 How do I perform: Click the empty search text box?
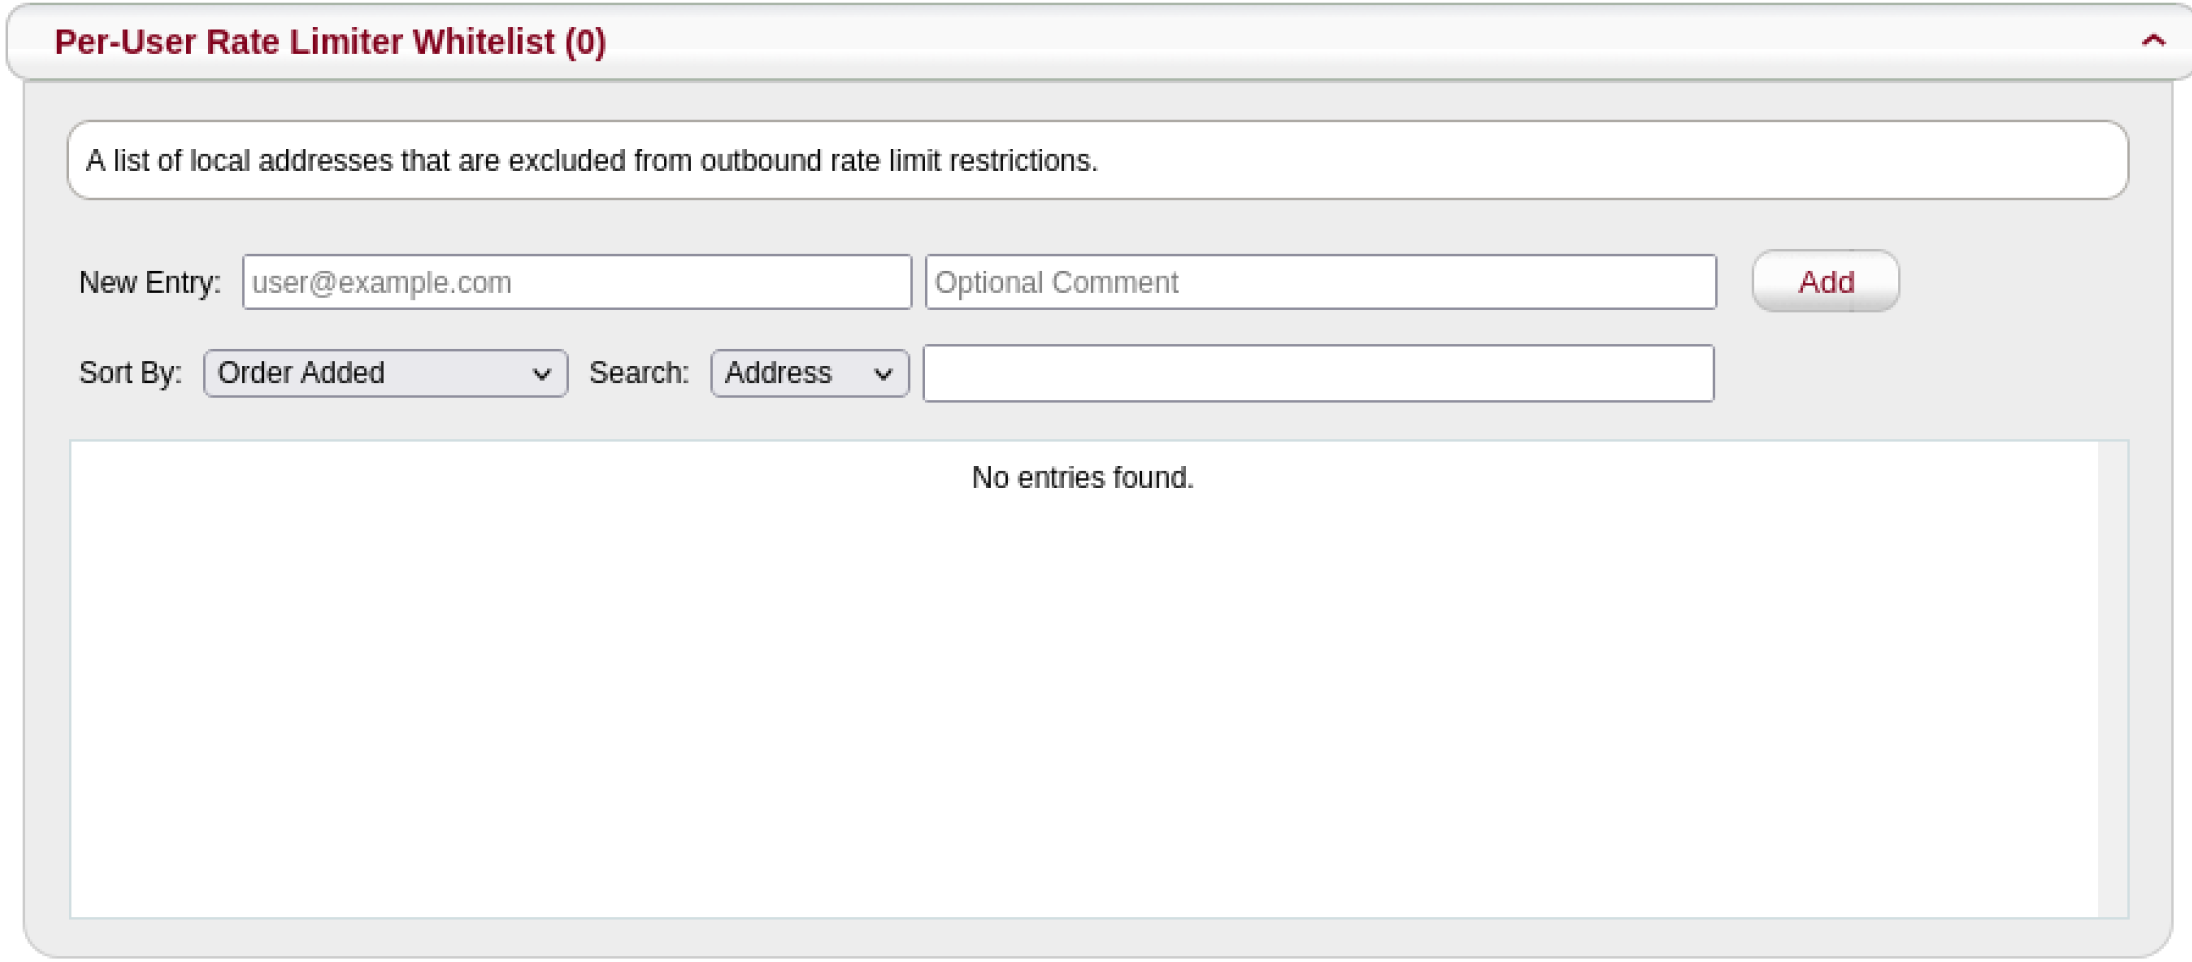[x=1319, y=373]
